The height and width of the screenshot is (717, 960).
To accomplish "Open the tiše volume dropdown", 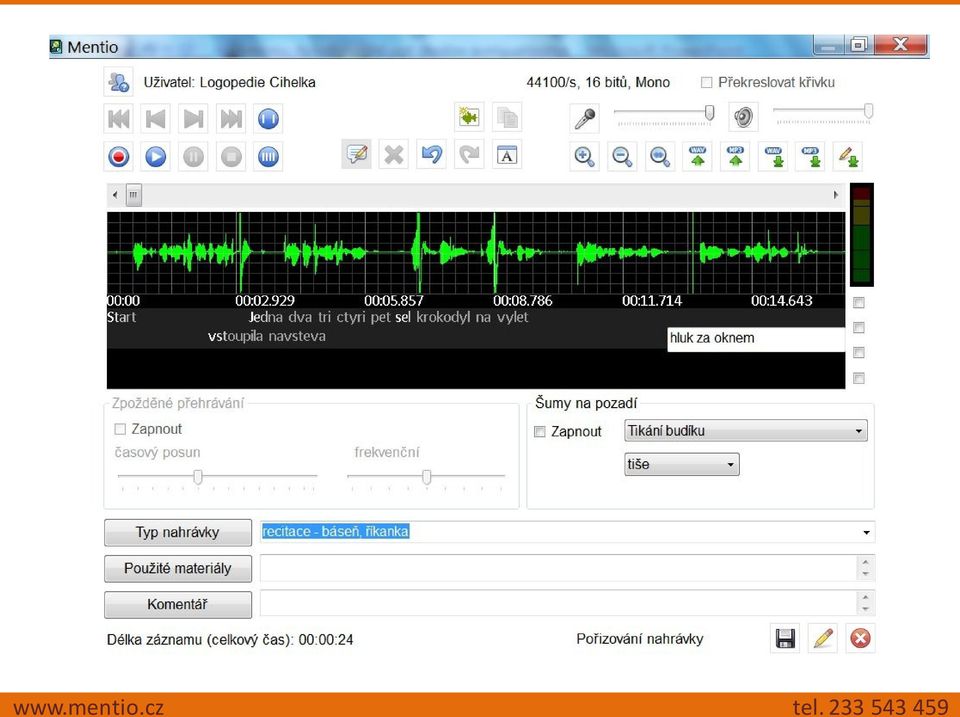I will tap(681, 464).
